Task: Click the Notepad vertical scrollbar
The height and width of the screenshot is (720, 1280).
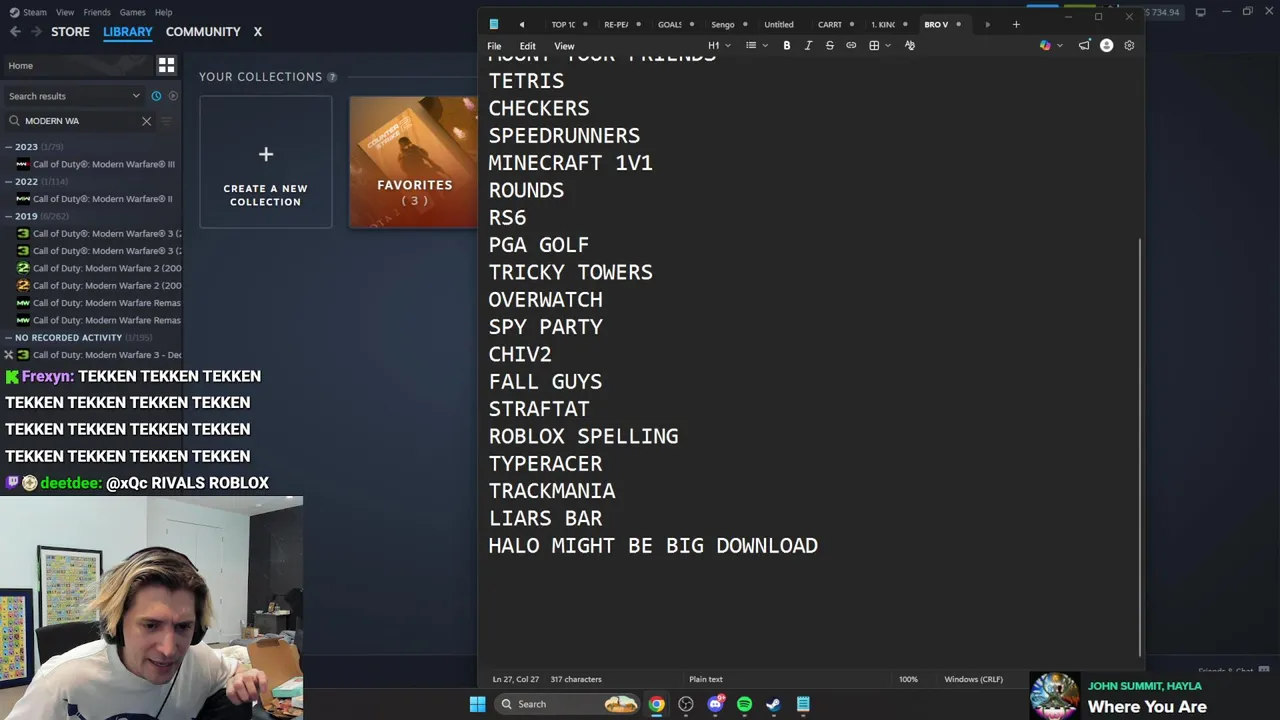Action: click(x=1140, y=447)
